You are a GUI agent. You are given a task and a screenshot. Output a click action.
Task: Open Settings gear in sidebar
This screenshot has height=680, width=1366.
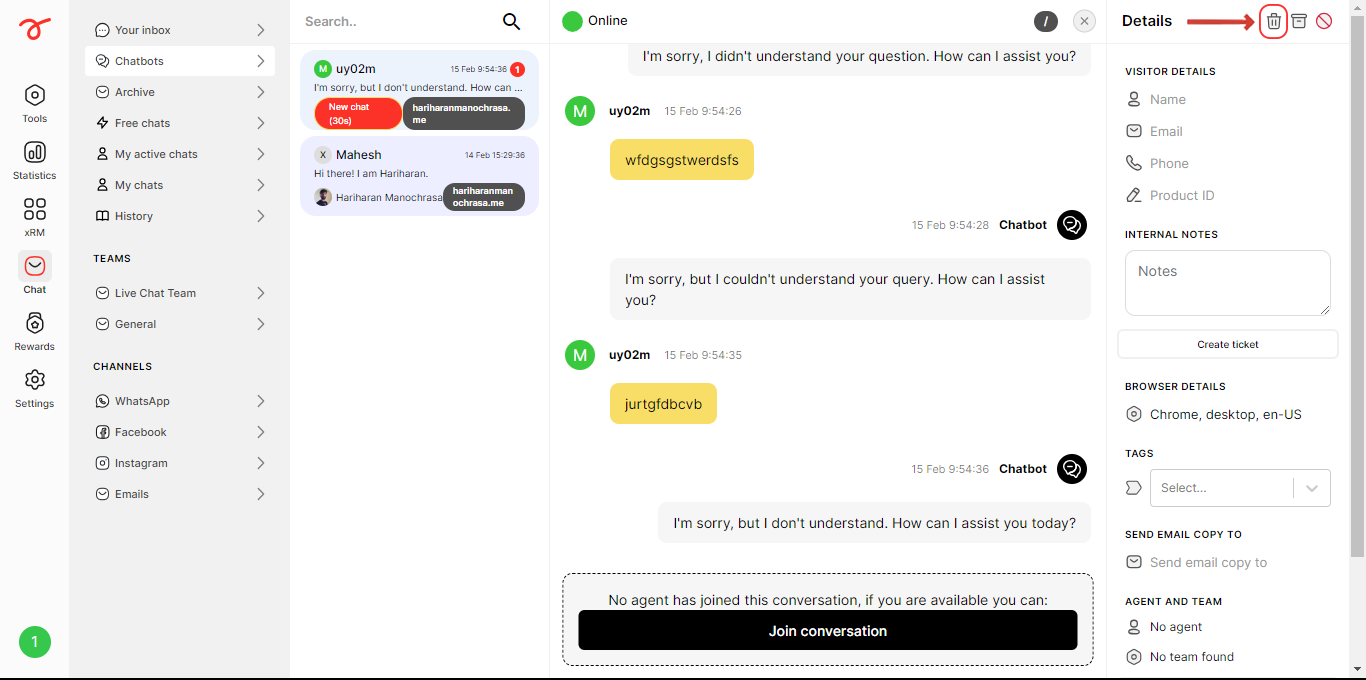[x=35, y=388]
